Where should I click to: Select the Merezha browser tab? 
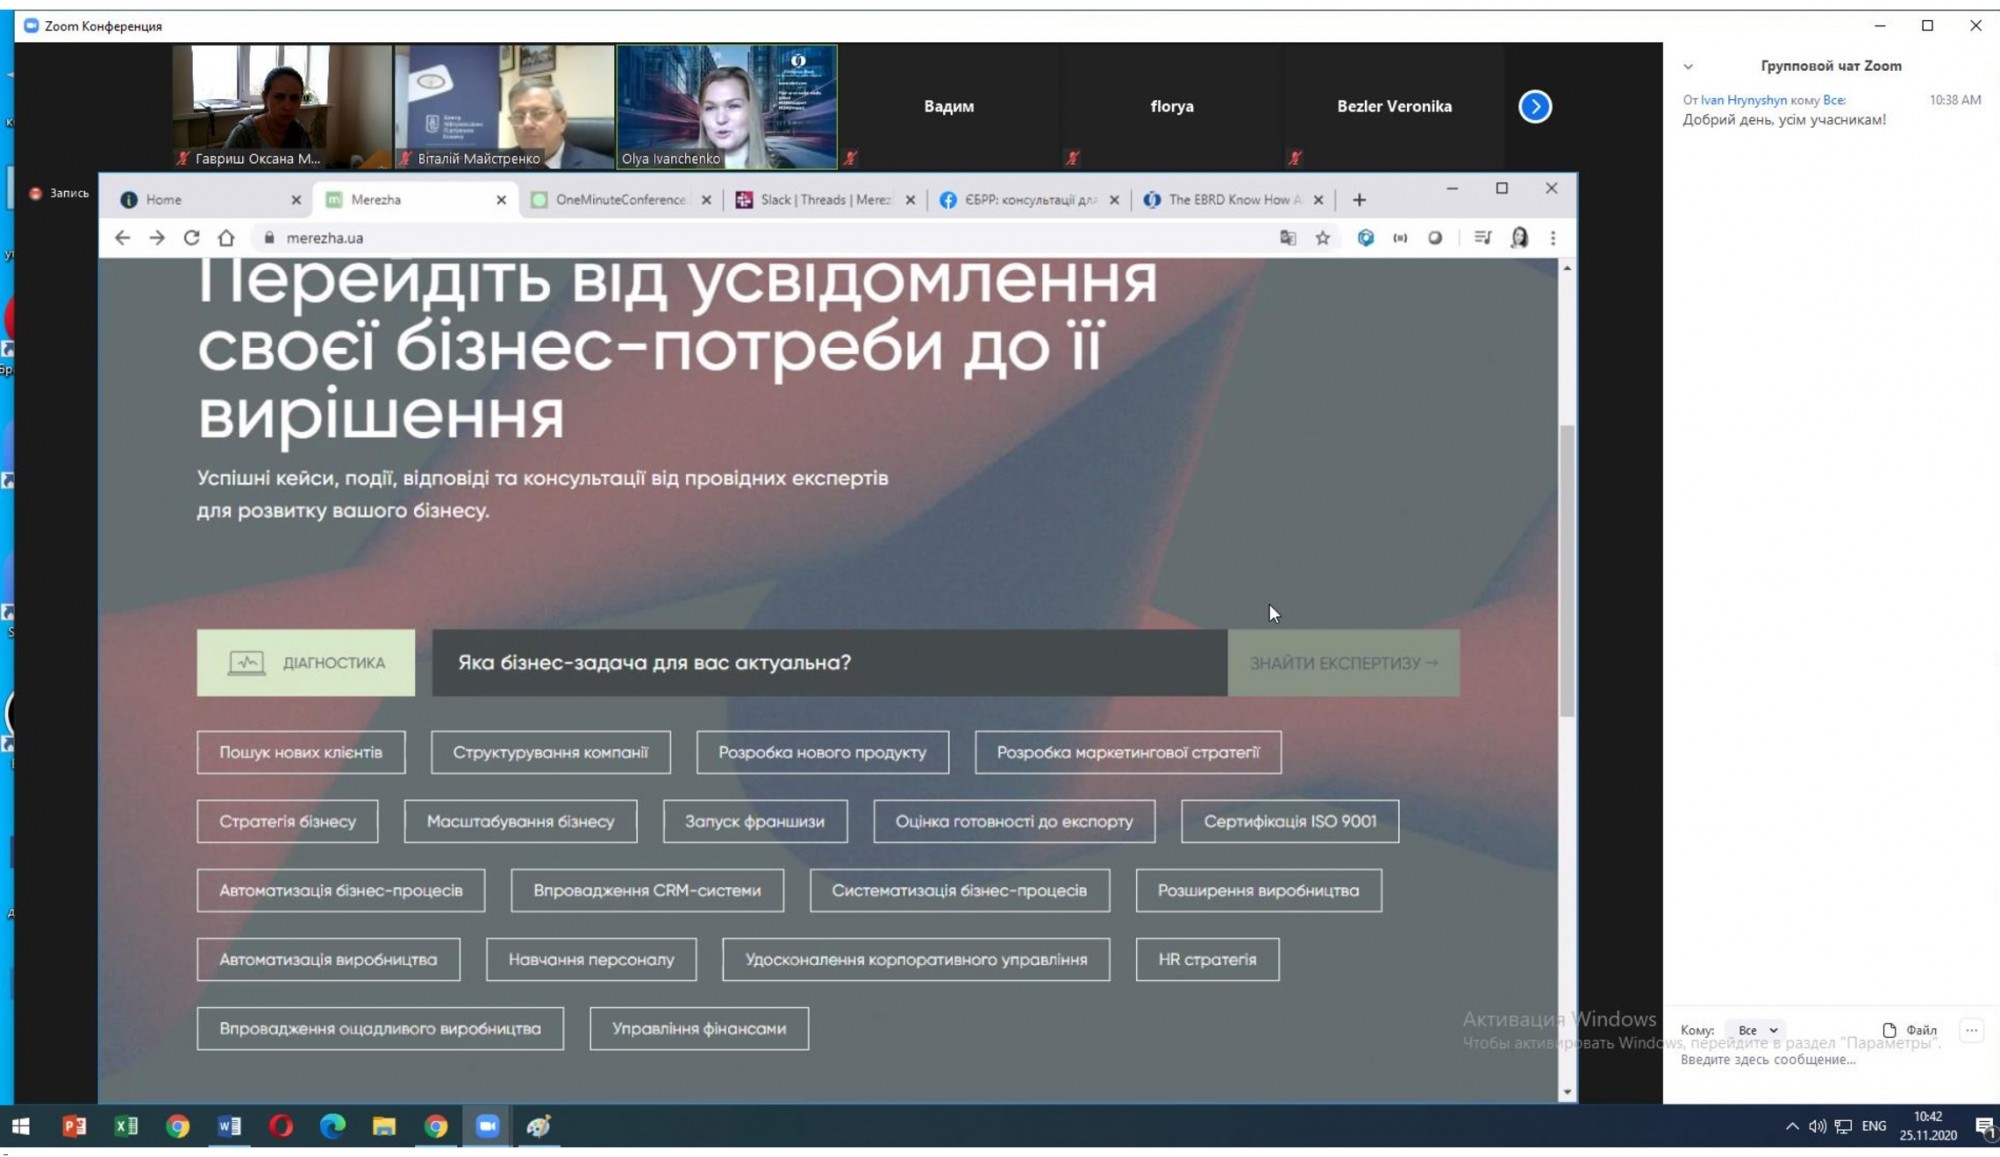coord(415,200)
